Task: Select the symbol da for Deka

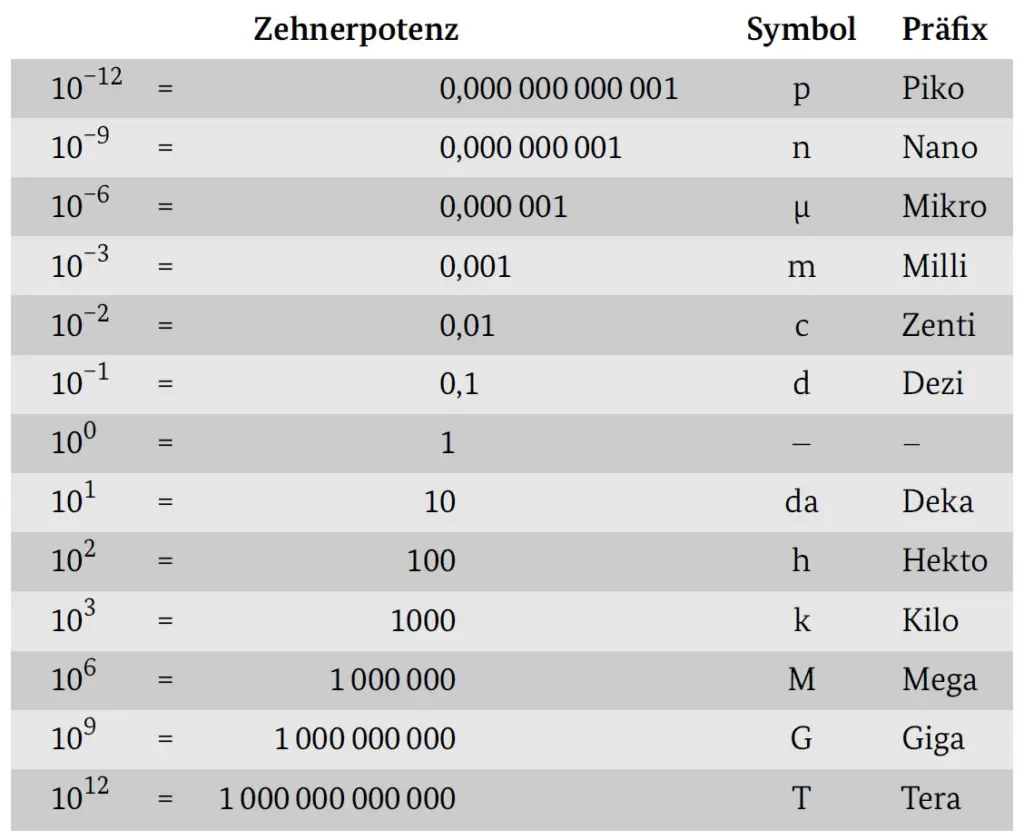Action: pos(801,502)
